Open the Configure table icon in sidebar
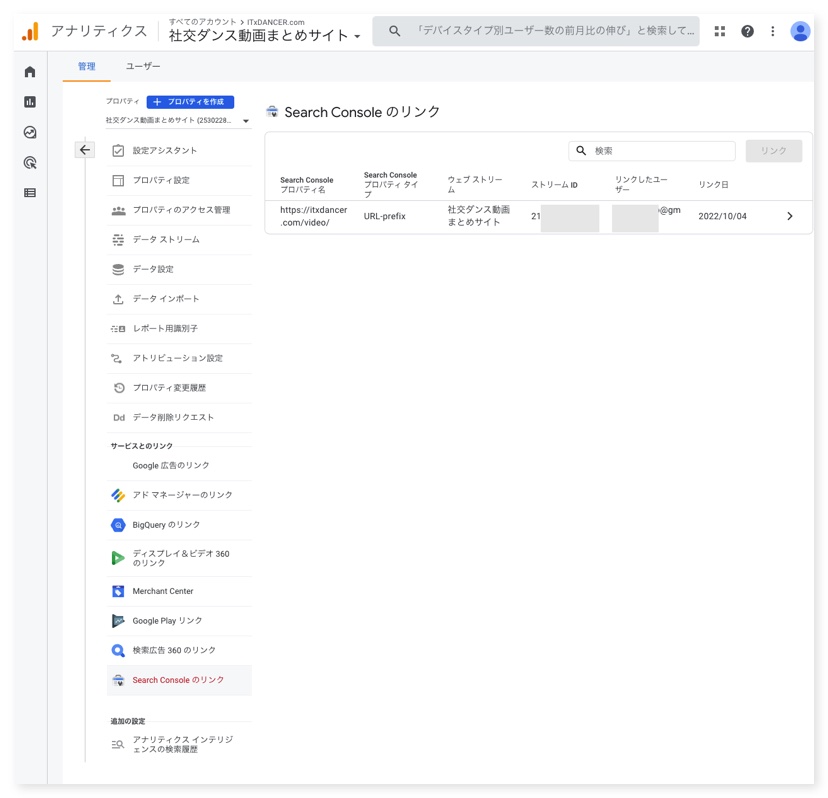This screenshot has height=798, width=828. [30, 193]
